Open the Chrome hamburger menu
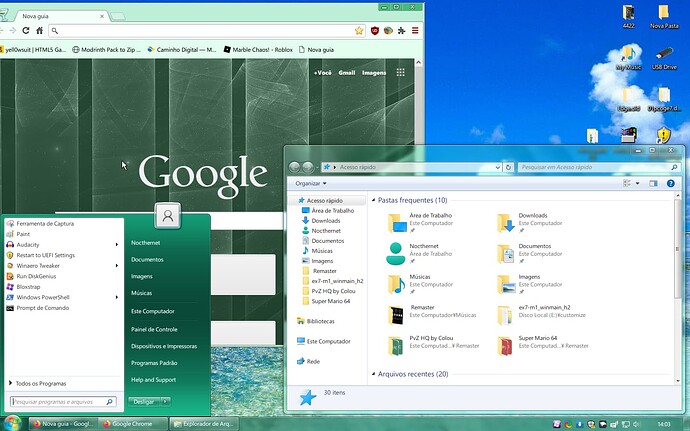Viewport: 690px width, 431px height. pyautogui.click(x=415, y=30)
